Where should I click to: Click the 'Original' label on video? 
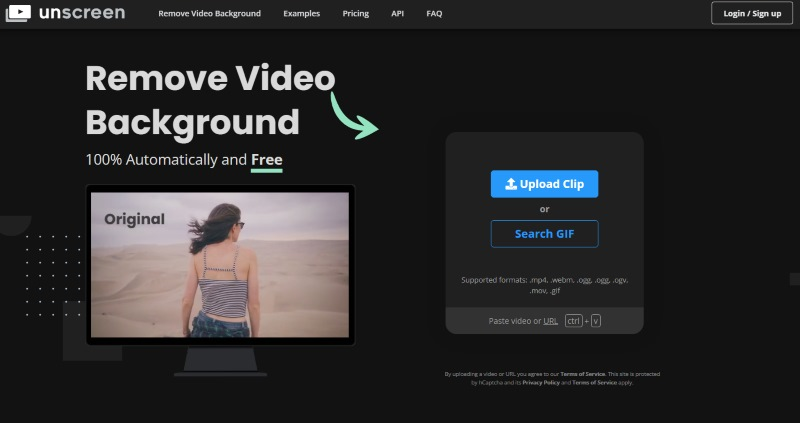[134, 219]
